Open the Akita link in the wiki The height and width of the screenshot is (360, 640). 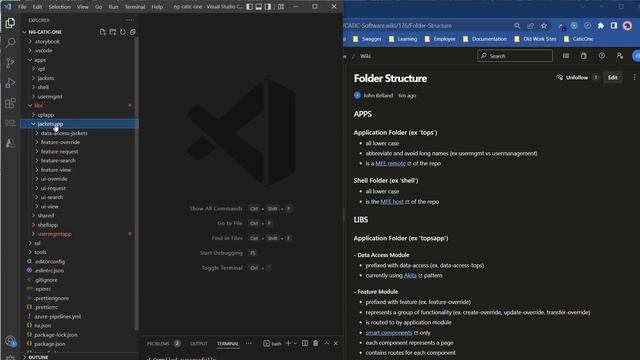pos(410,276)
